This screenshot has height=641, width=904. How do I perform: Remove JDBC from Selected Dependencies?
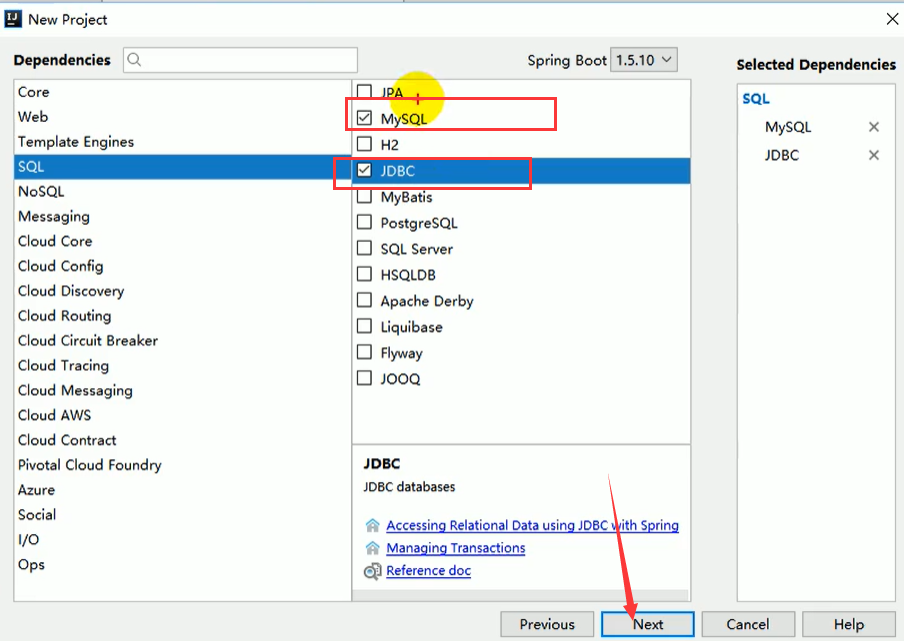coord(873,155)
